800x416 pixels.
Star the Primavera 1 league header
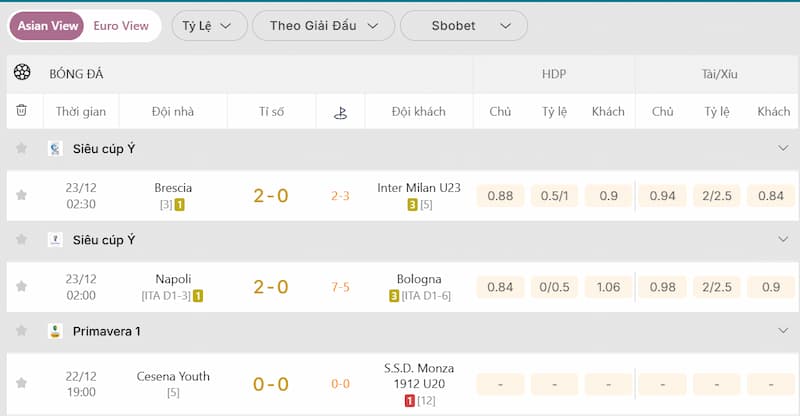point(21,331)
